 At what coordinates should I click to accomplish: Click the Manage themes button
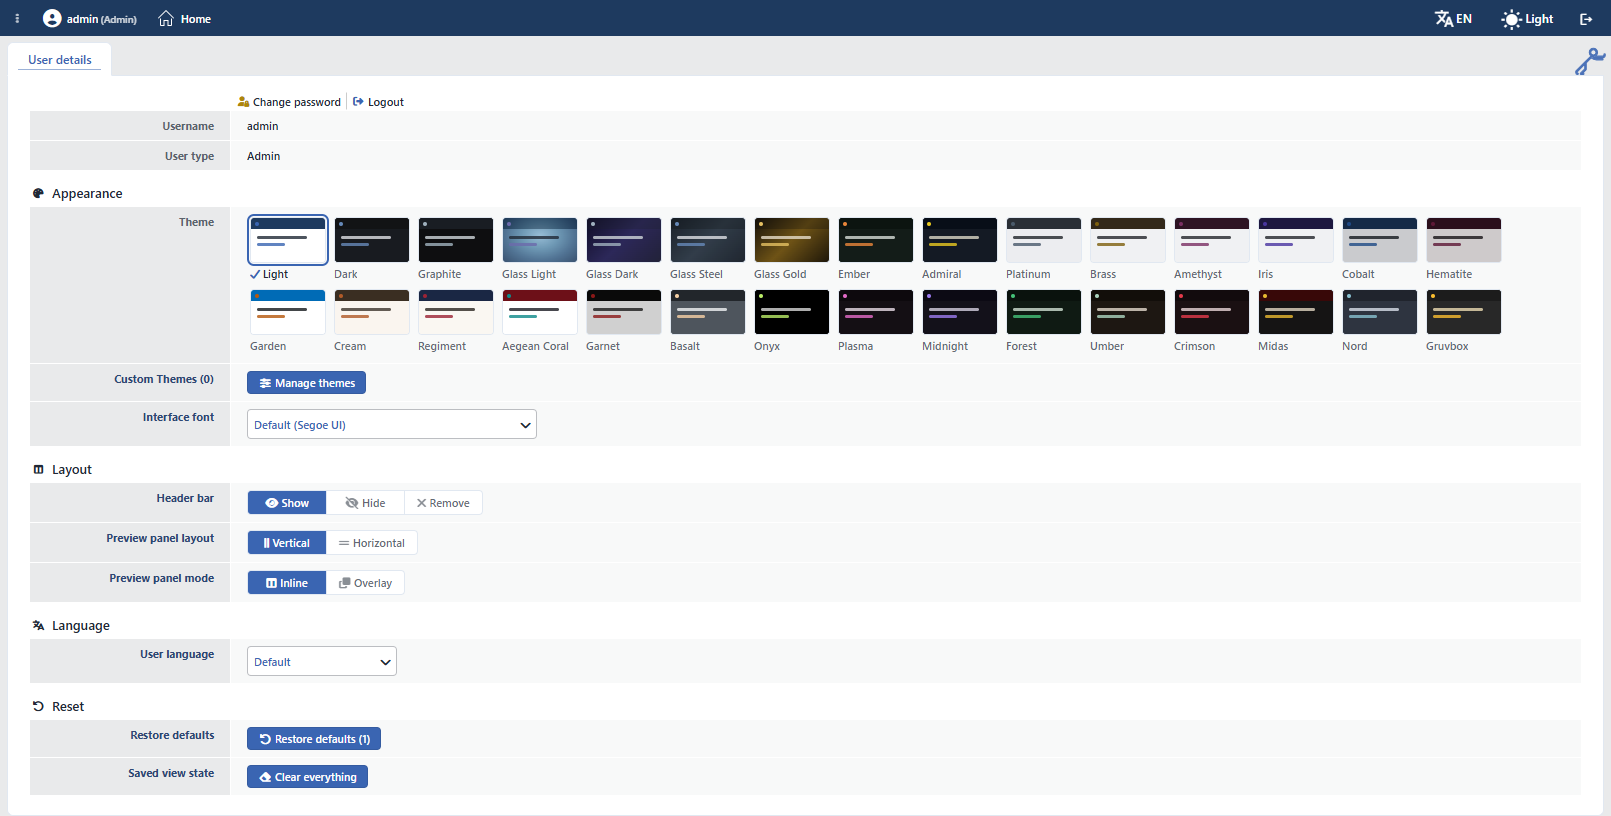306,383
